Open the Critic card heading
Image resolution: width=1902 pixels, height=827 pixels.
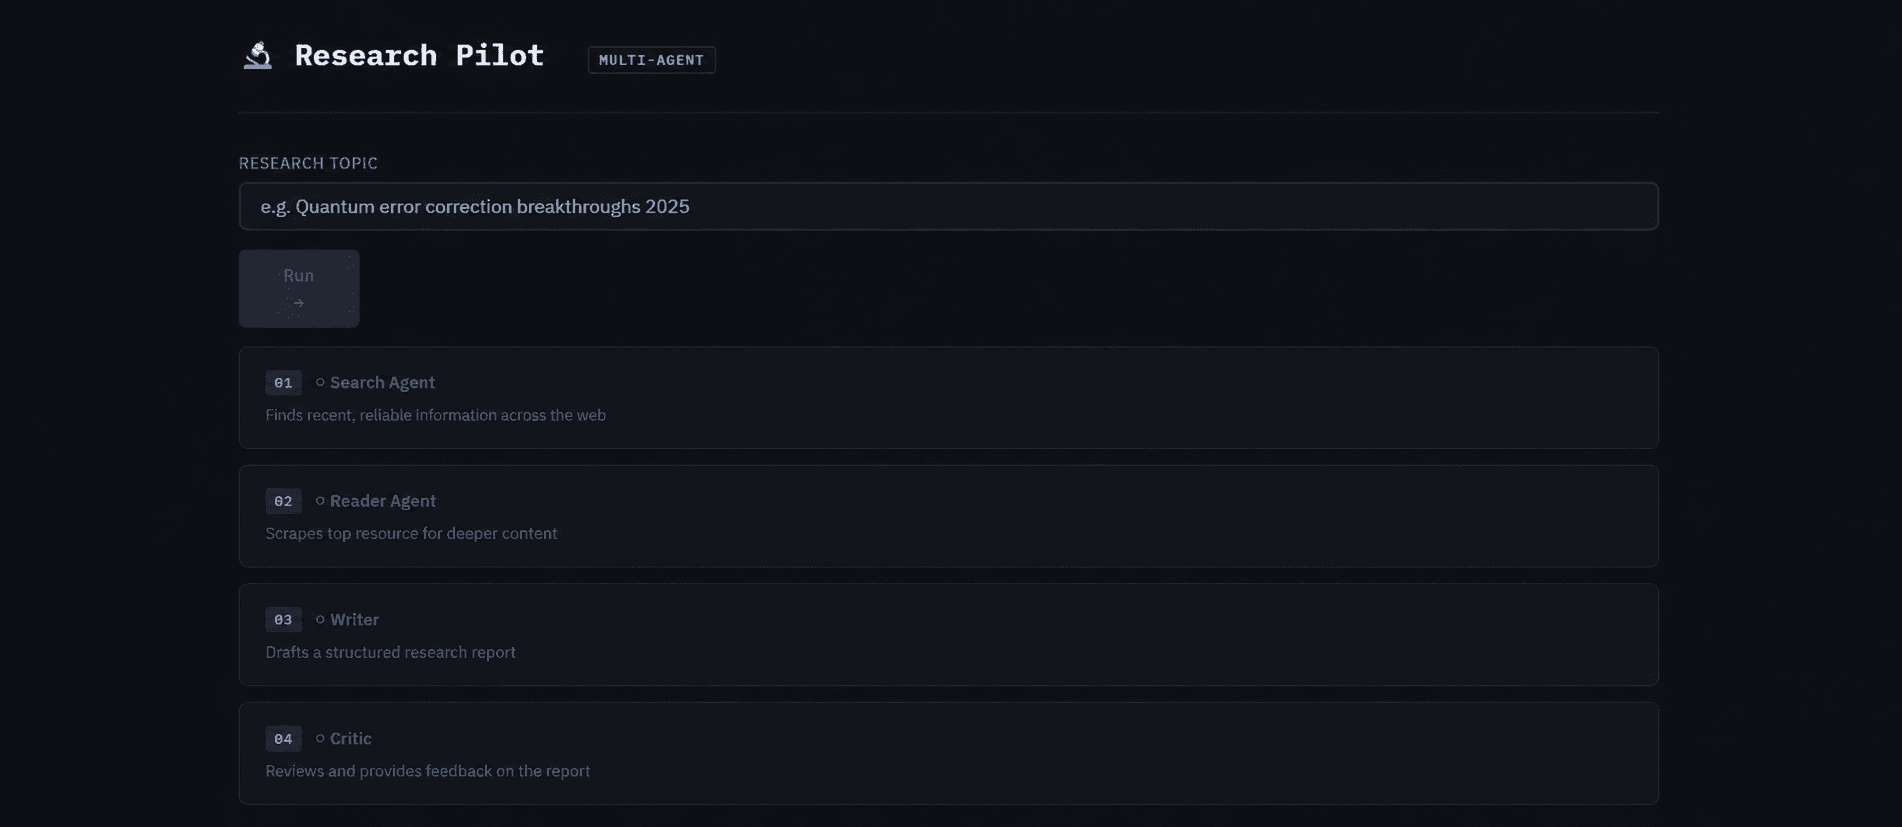[350, 738]
